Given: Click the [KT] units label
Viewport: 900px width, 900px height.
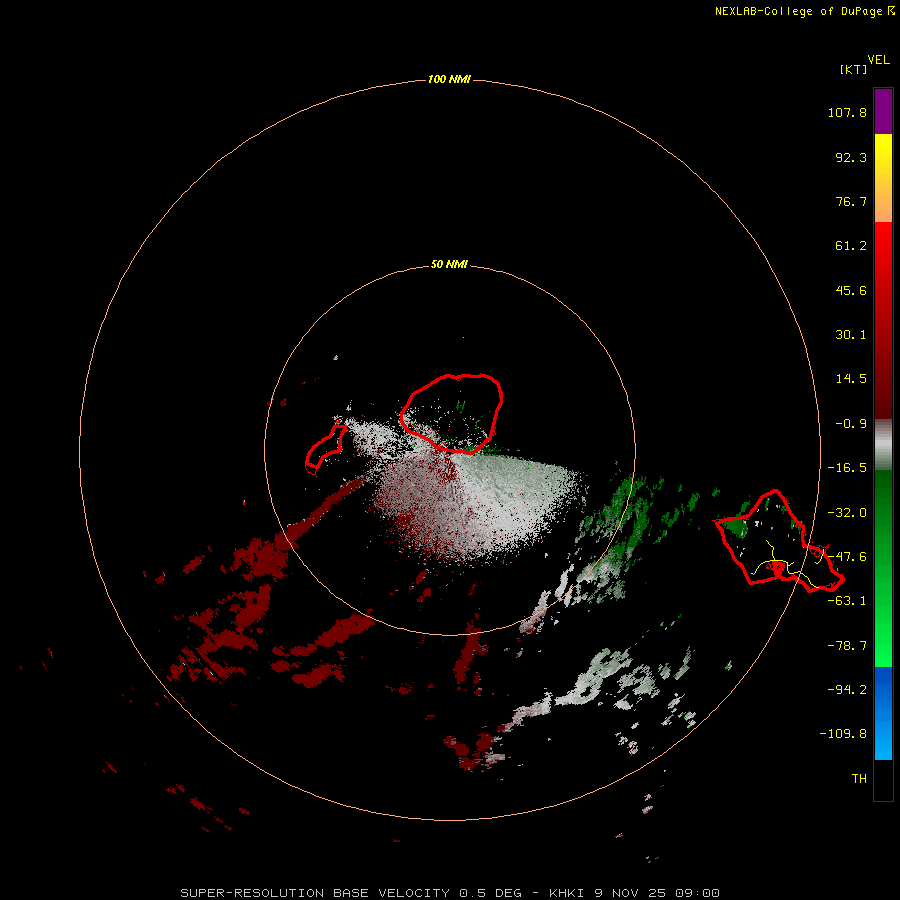Looking at the screenshot, I should [853, 69].
